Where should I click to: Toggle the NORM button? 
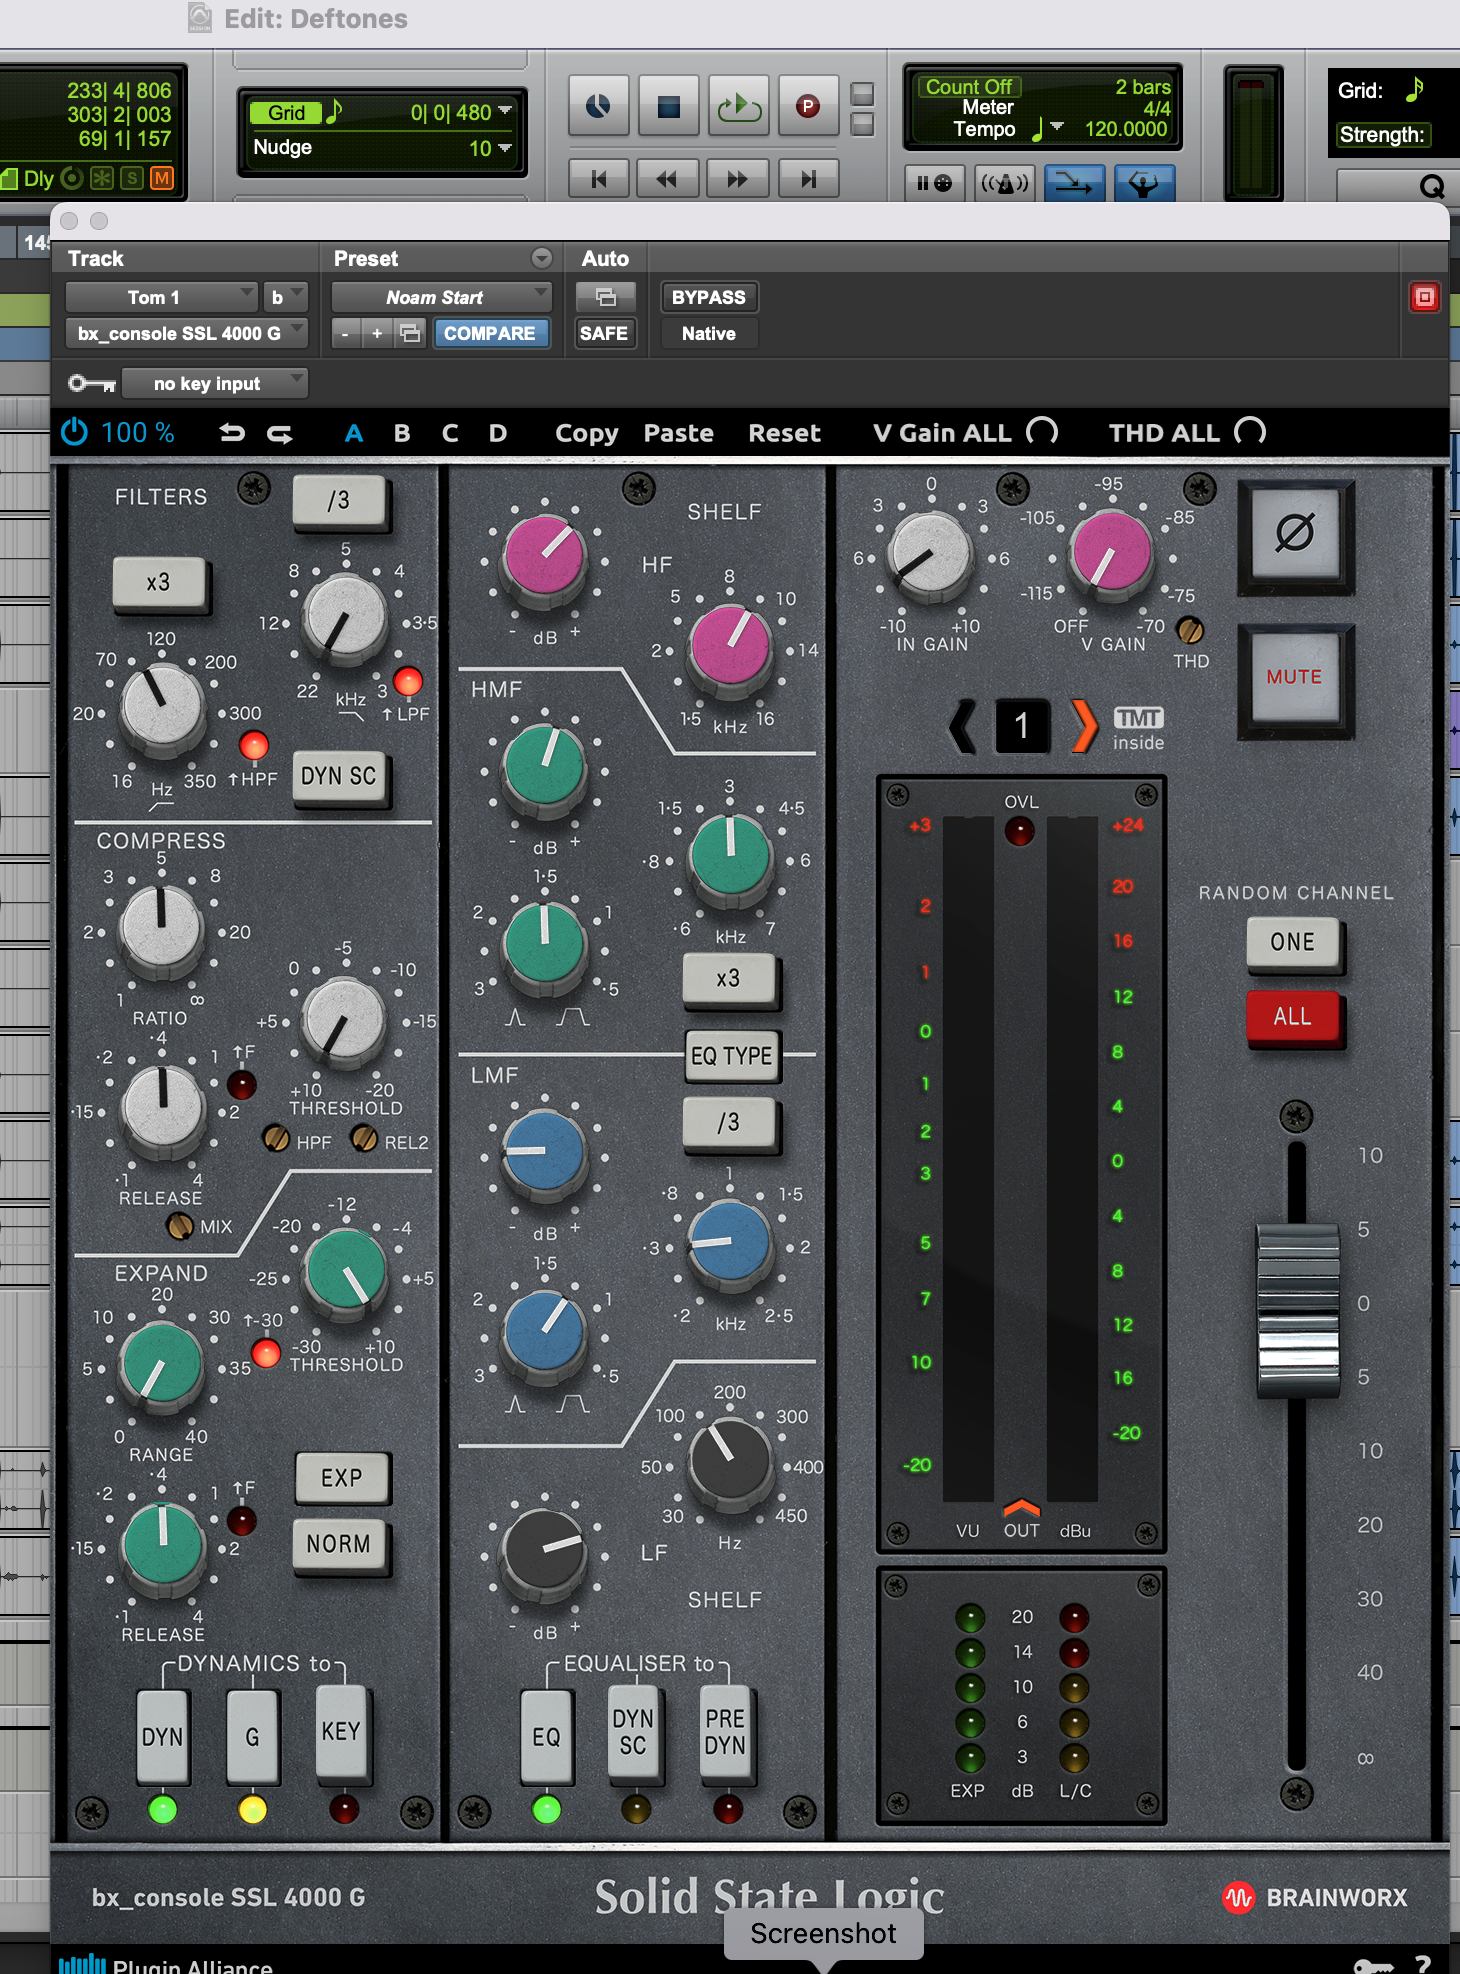point(339,1545)
